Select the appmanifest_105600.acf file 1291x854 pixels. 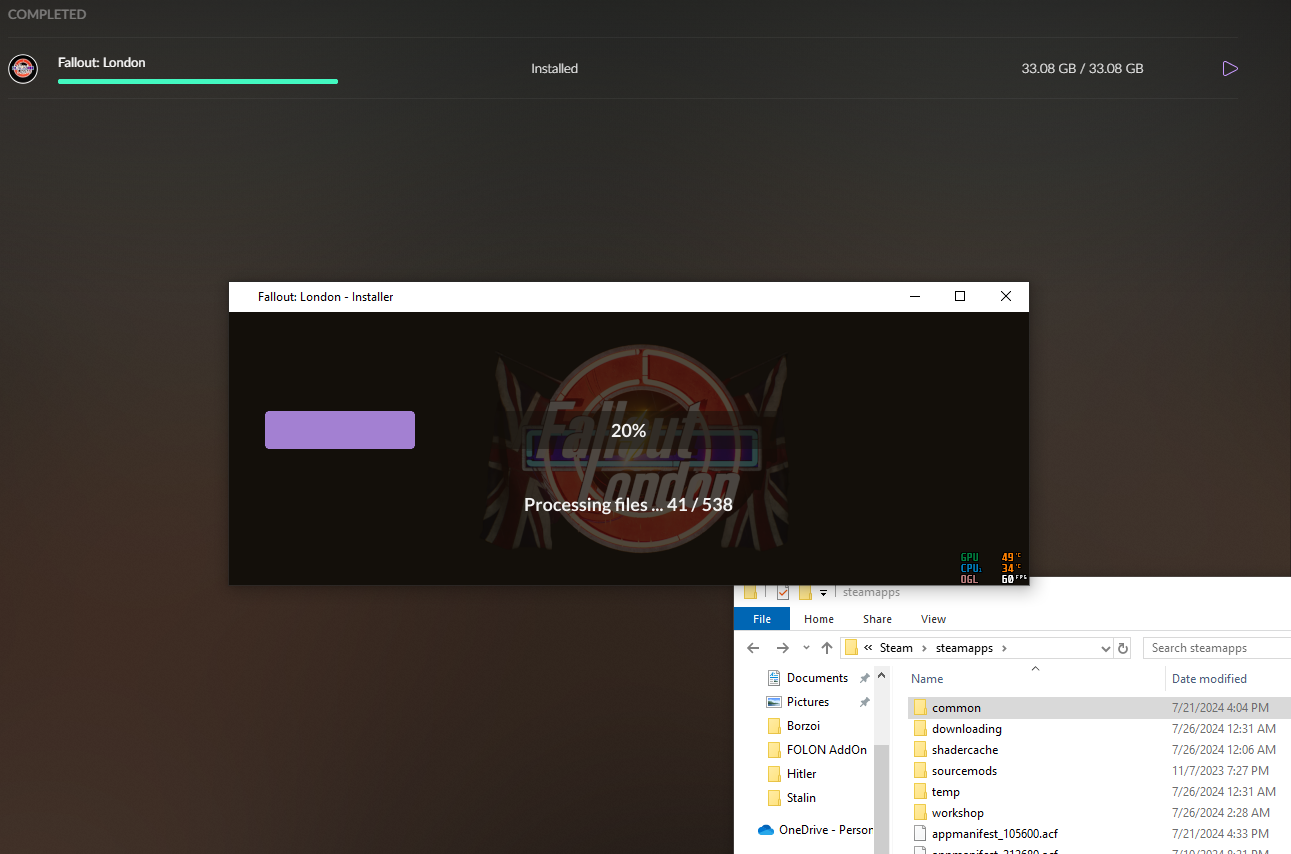coord(994,834)
